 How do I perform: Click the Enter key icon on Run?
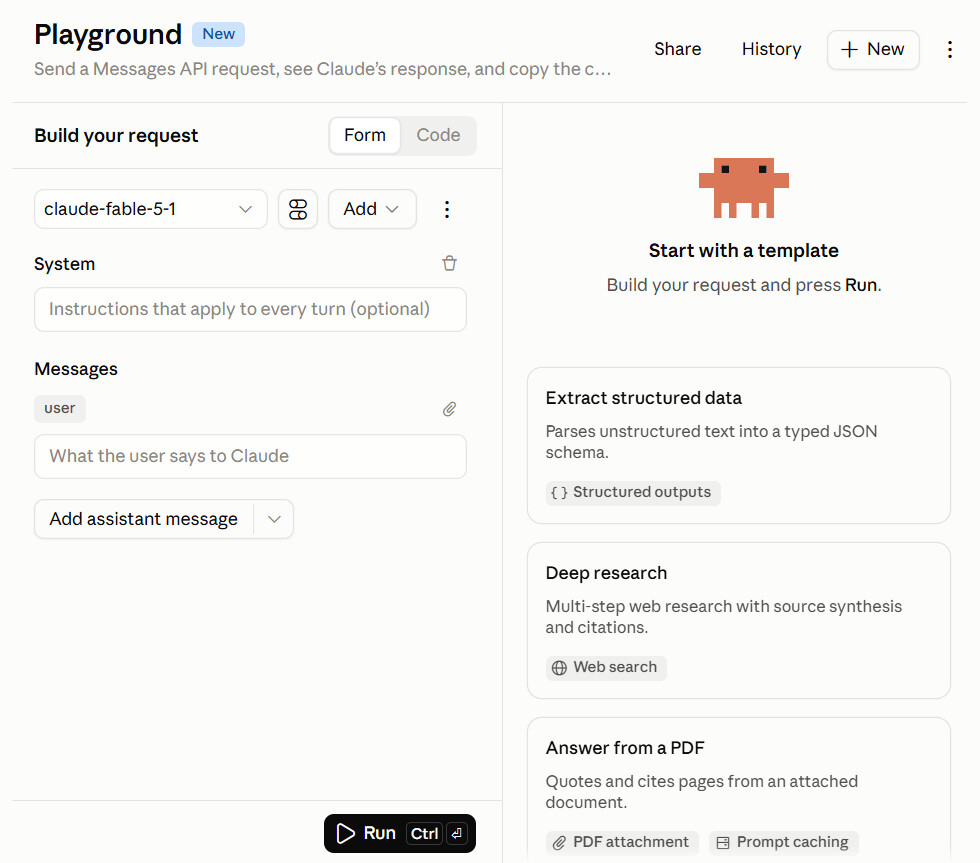coord(457,833)
